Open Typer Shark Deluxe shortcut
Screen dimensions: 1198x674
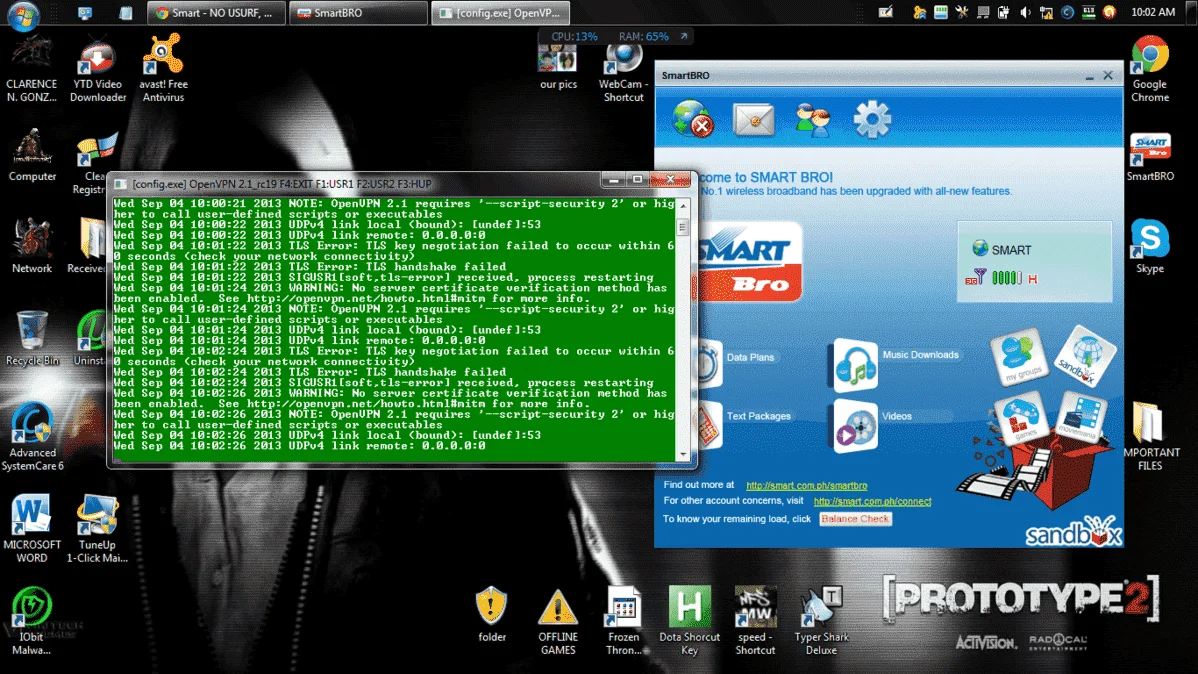(x=821, y=621)
